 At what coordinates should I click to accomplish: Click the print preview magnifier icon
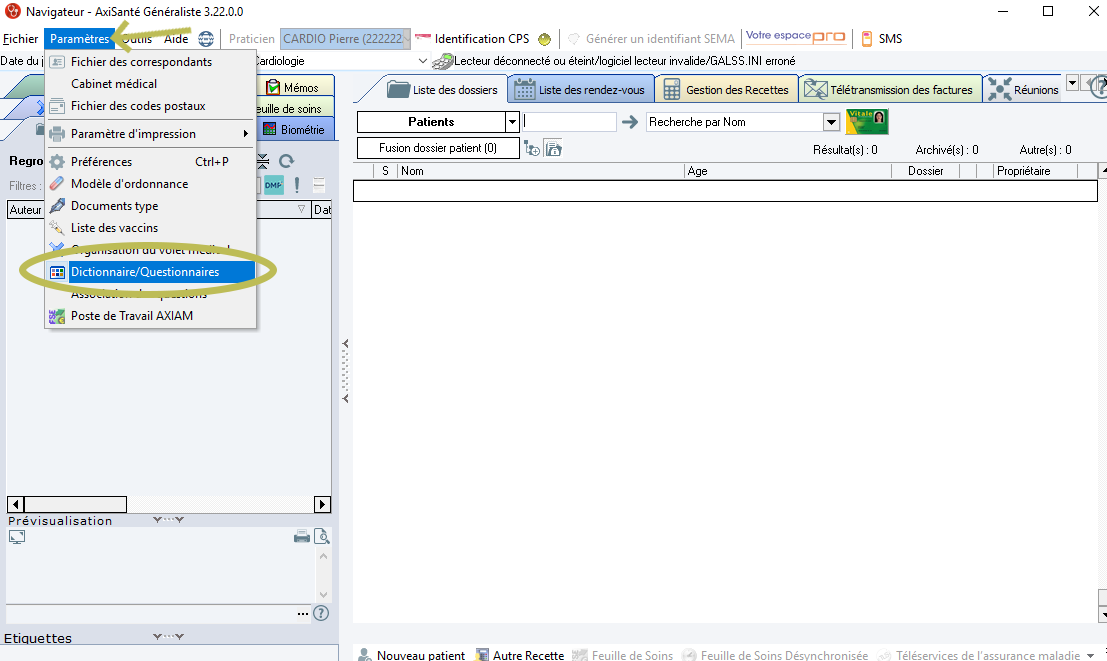coord(322,537)
